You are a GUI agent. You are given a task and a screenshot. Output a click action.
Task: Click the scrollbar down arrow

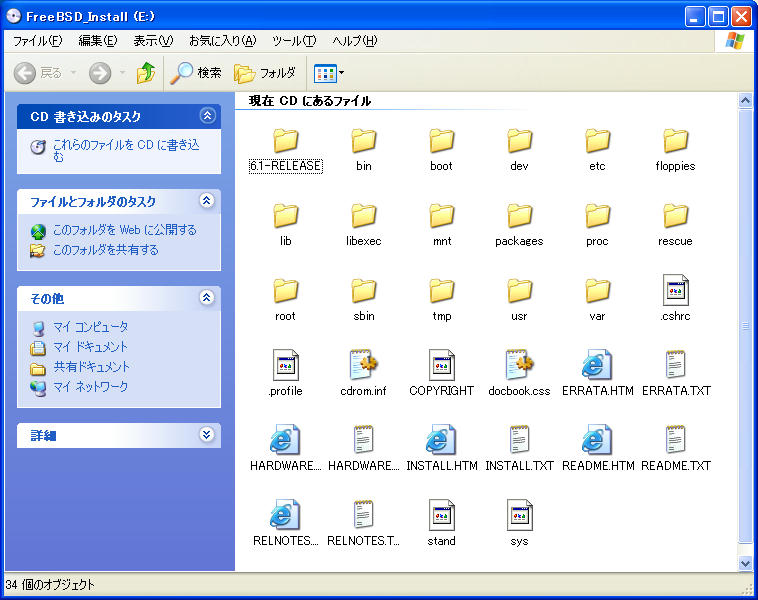tap(745, 563)
